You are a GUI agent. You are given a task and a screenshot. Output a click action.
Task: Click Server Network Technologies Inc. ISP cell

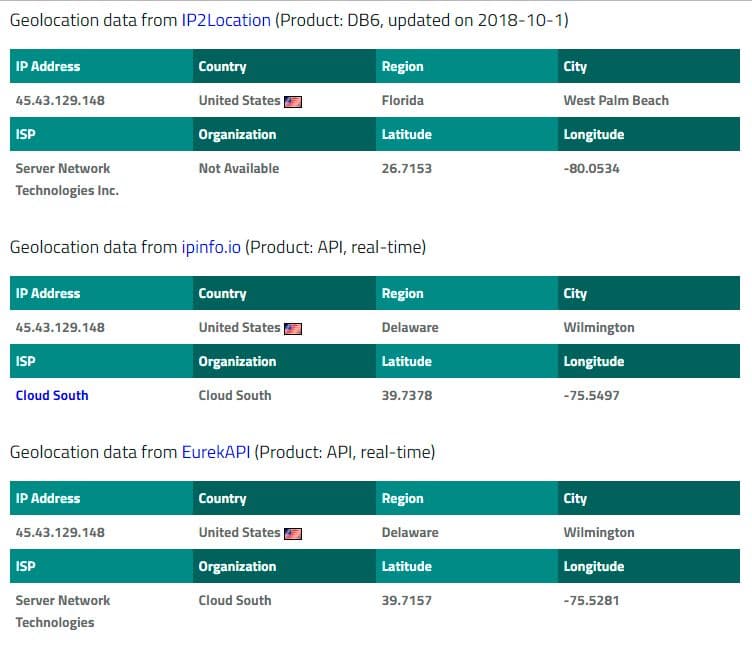(x=67, y=179)
